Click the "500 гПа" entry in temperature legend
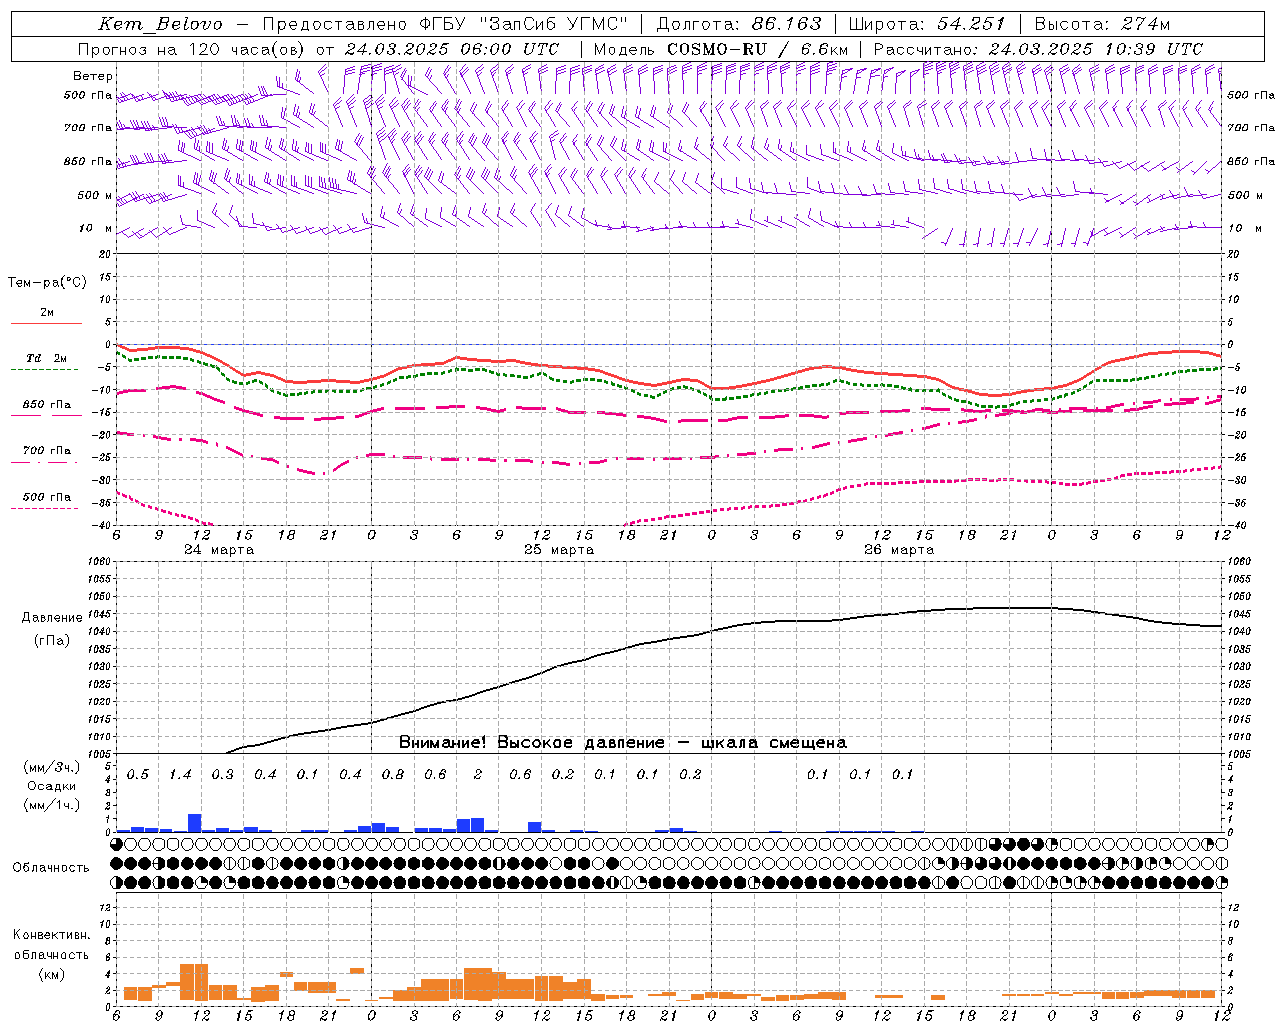The height and width of the screenshot is (1024, 1280). pos(46,497)
